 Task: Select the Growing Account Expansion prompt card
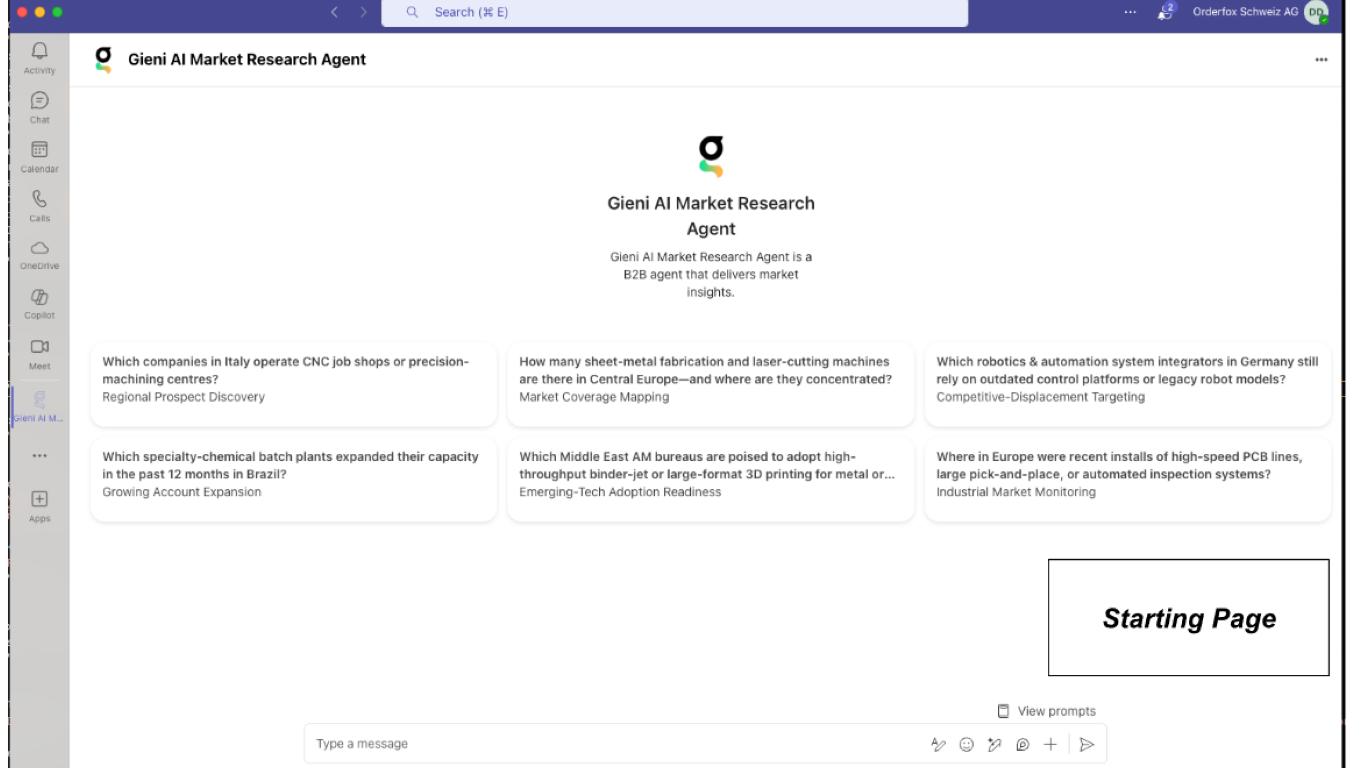(293, 479)
